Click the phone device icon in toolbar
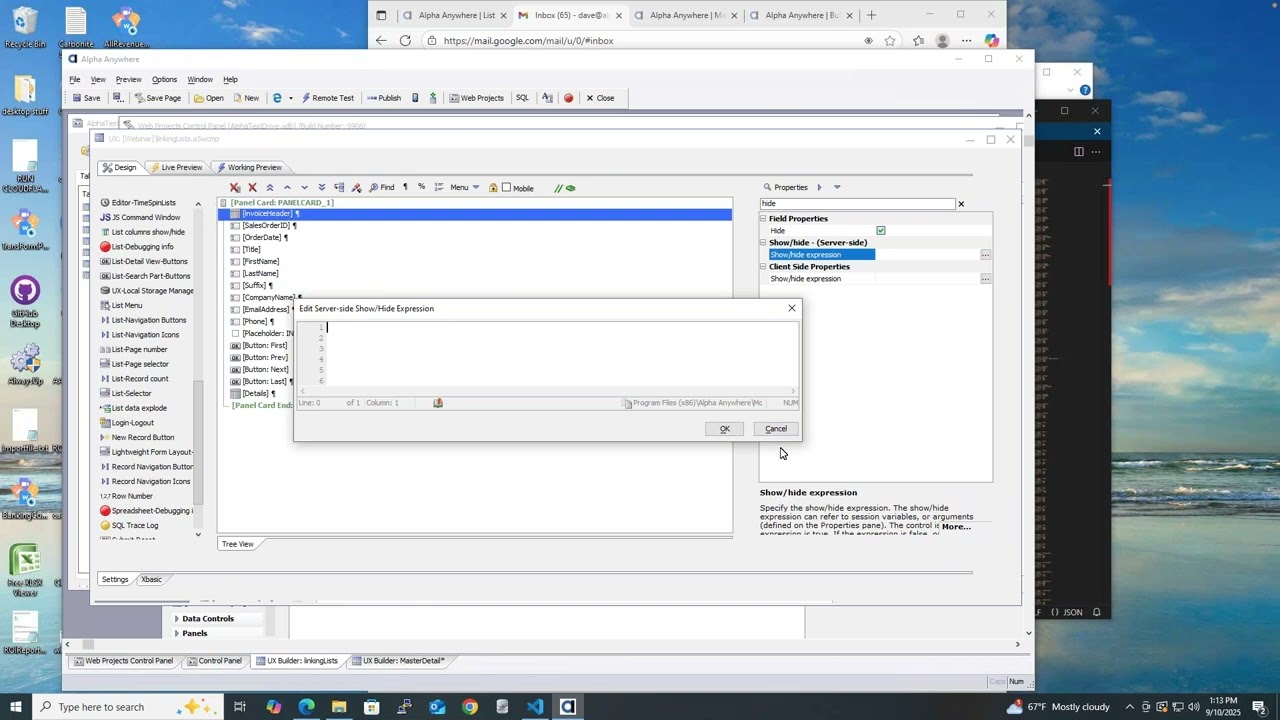The image size is (1280, 720). (x=415, y=98)
